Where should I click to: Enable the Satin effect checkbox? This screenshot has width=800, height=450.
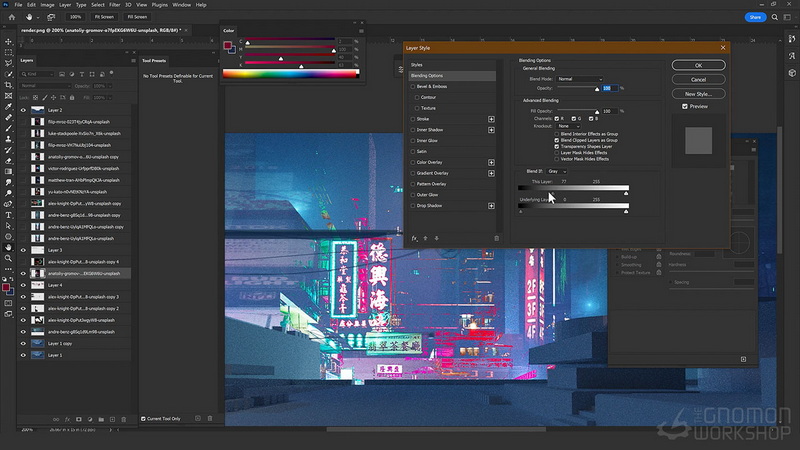tap(413, 152)
